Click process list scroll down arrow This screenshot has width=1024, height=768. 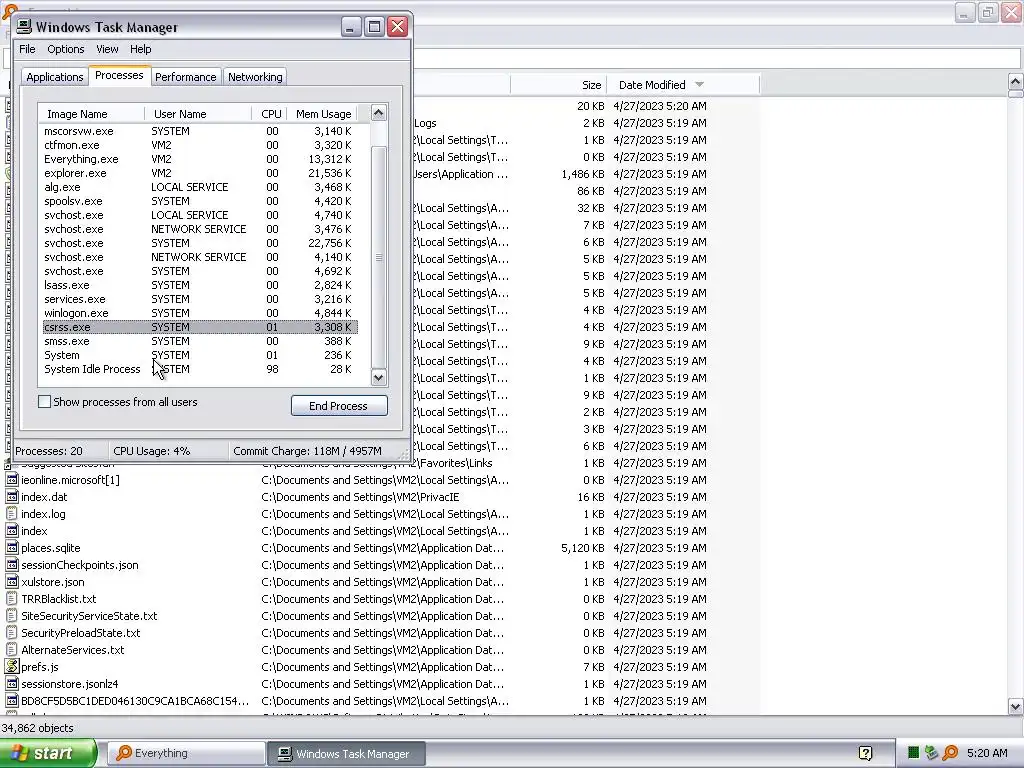379,377
